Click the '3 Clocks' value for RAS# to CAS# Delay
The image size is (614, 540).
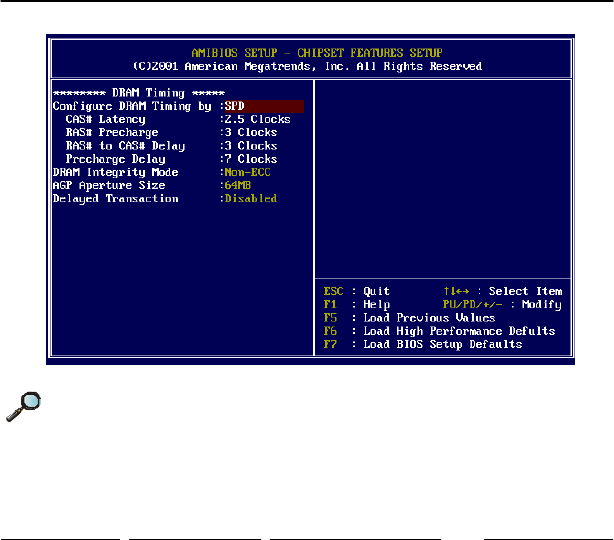pyautogui.click(x=251, y=146)
